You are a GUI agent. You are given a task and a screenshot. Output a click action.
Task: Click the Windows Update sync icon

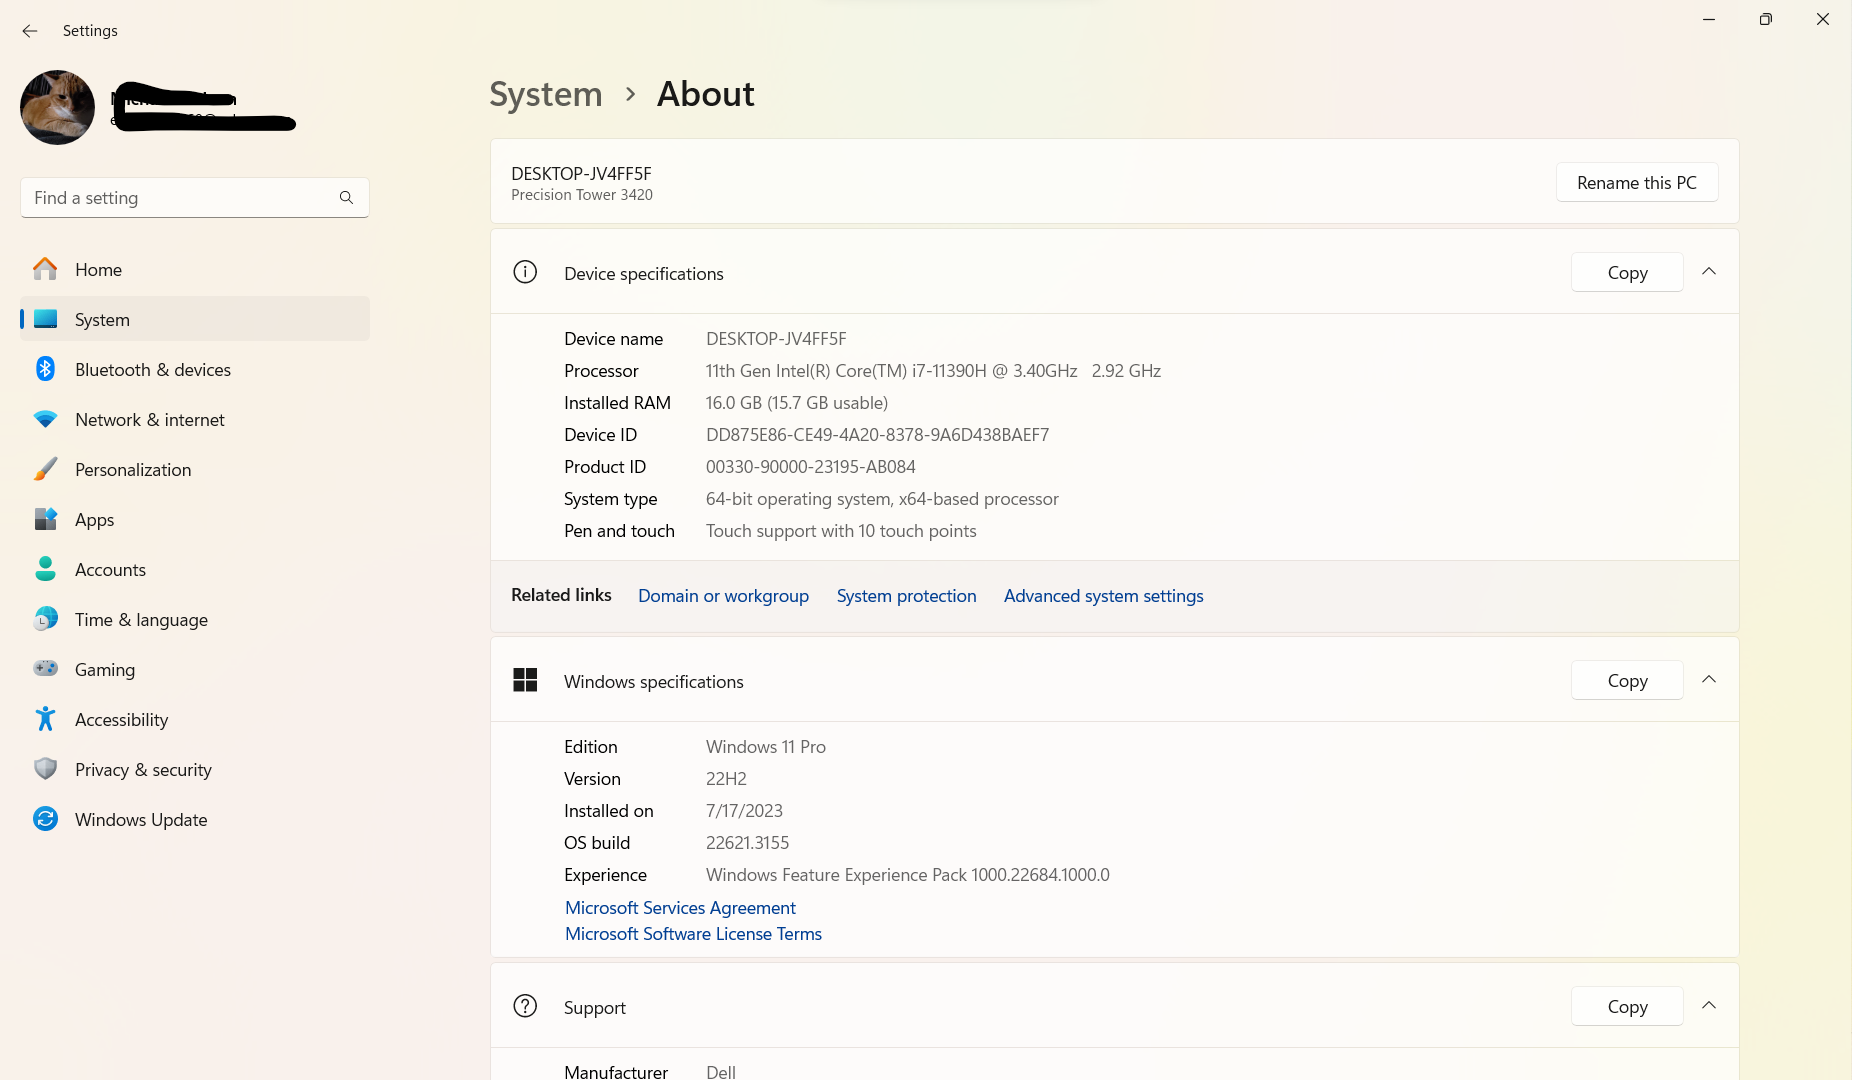(x=45, y=819)
